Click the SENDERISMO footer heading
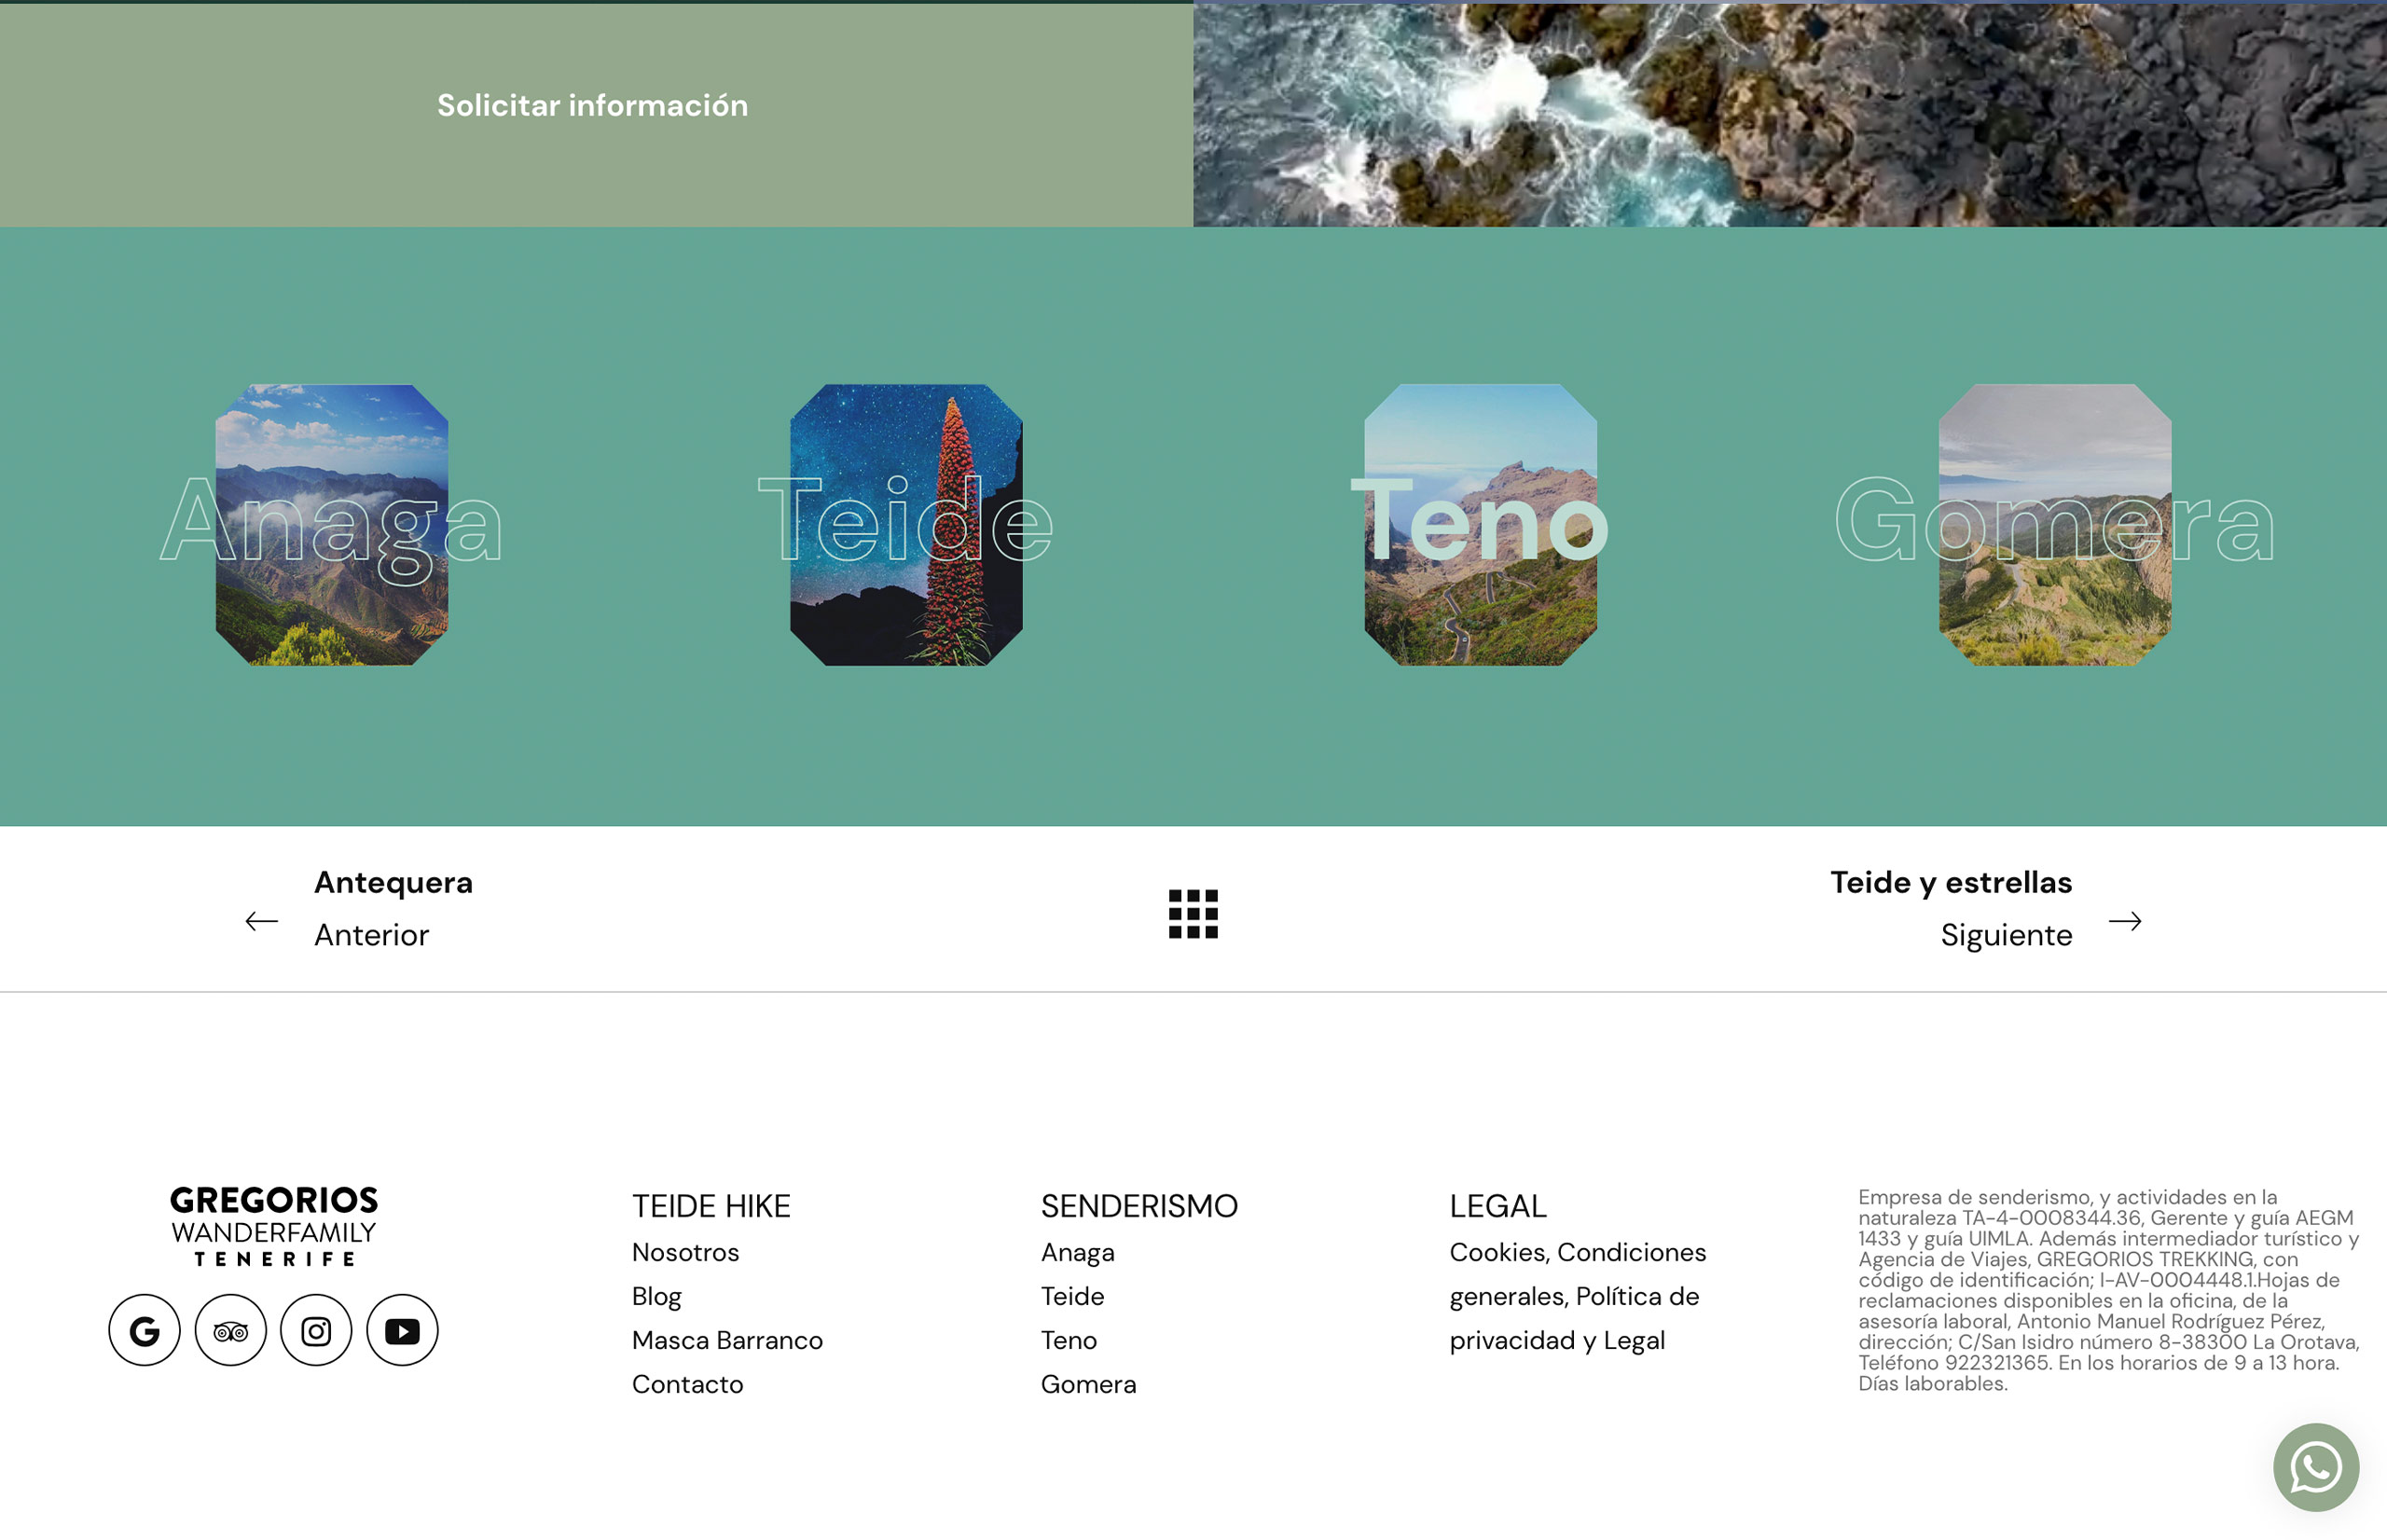 [x=1139, y=1206]
